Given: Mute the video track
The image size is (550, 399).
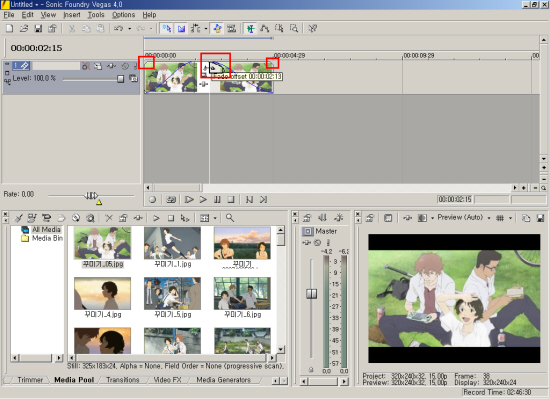Looking at the screenshot, I should [x=125, y=66].
